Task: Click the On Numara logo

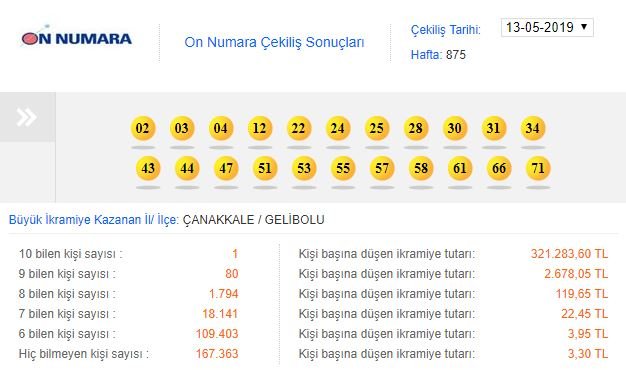Action: coord(76,38)
